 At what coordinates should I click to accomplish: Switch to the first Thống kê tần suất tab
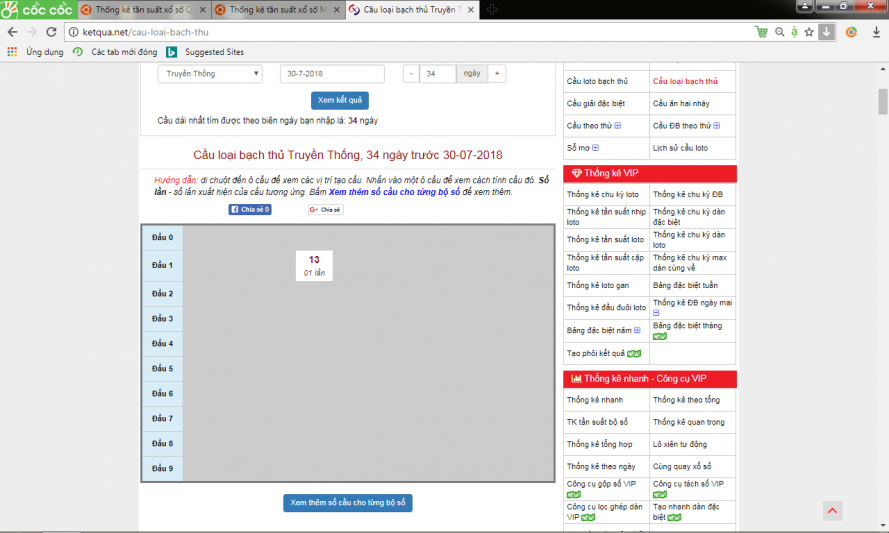click(142, 10)
